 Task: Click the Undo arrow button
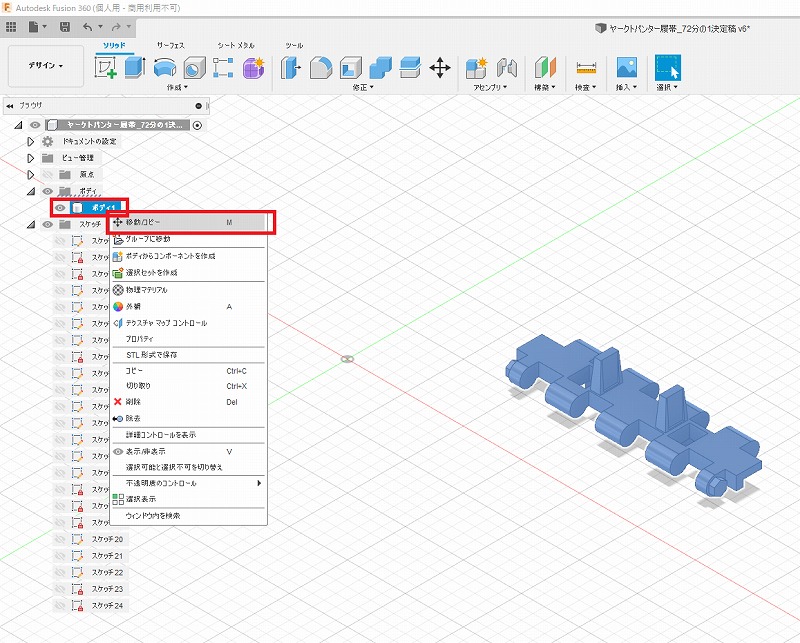88,25
